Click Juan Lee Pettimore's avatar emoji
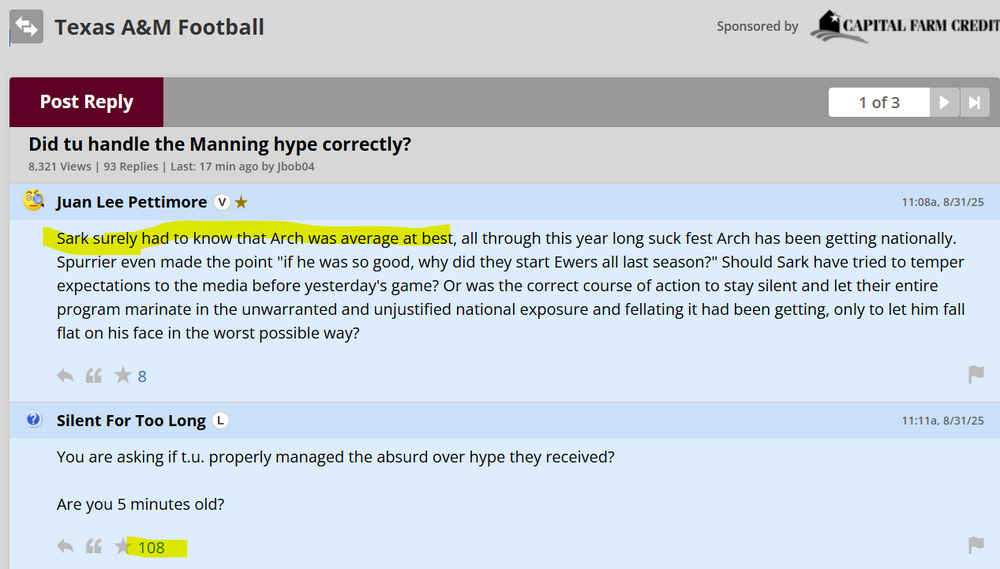The height and width of the screenshot is (569, 1000). (34, 201)
